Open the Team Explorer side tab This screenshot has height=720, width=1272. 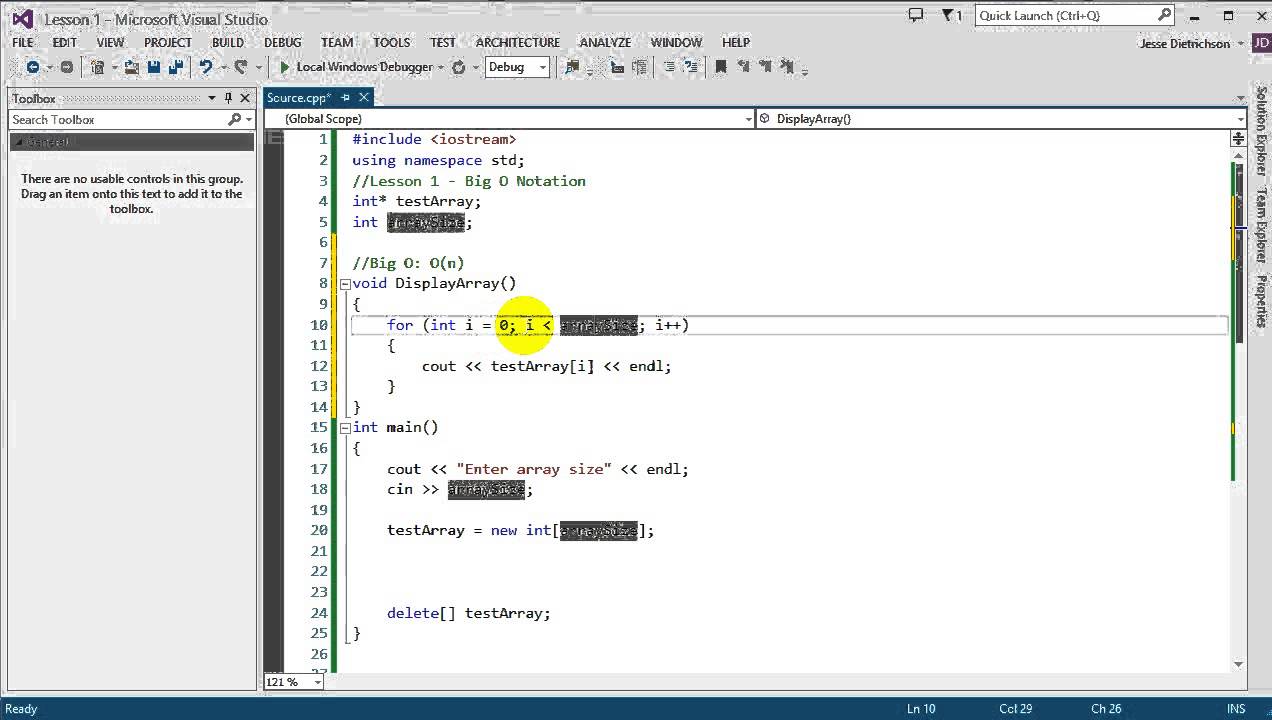1262,225
